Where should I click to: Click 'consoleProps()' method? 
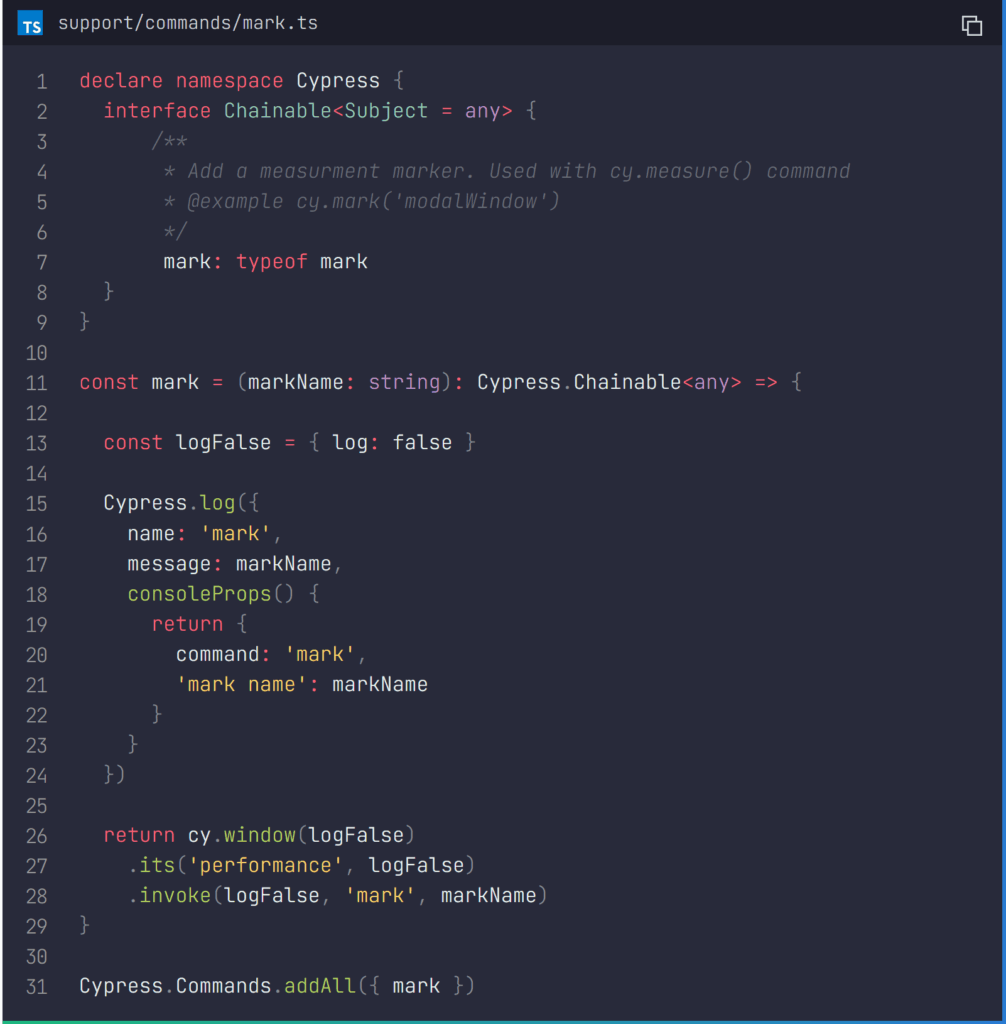(x=210, y=594)
